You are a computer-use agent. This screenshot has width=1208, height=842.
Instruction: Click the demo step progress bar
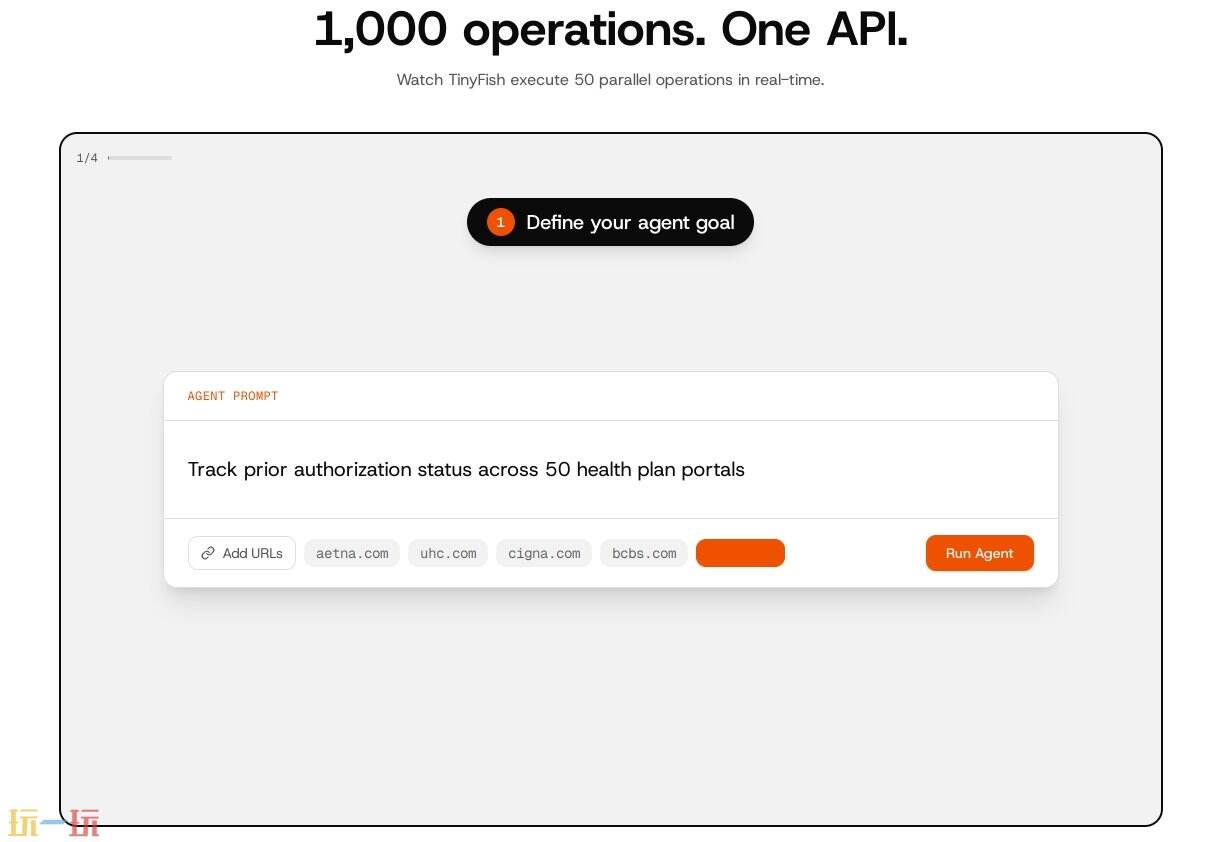(x=140, y=158)
